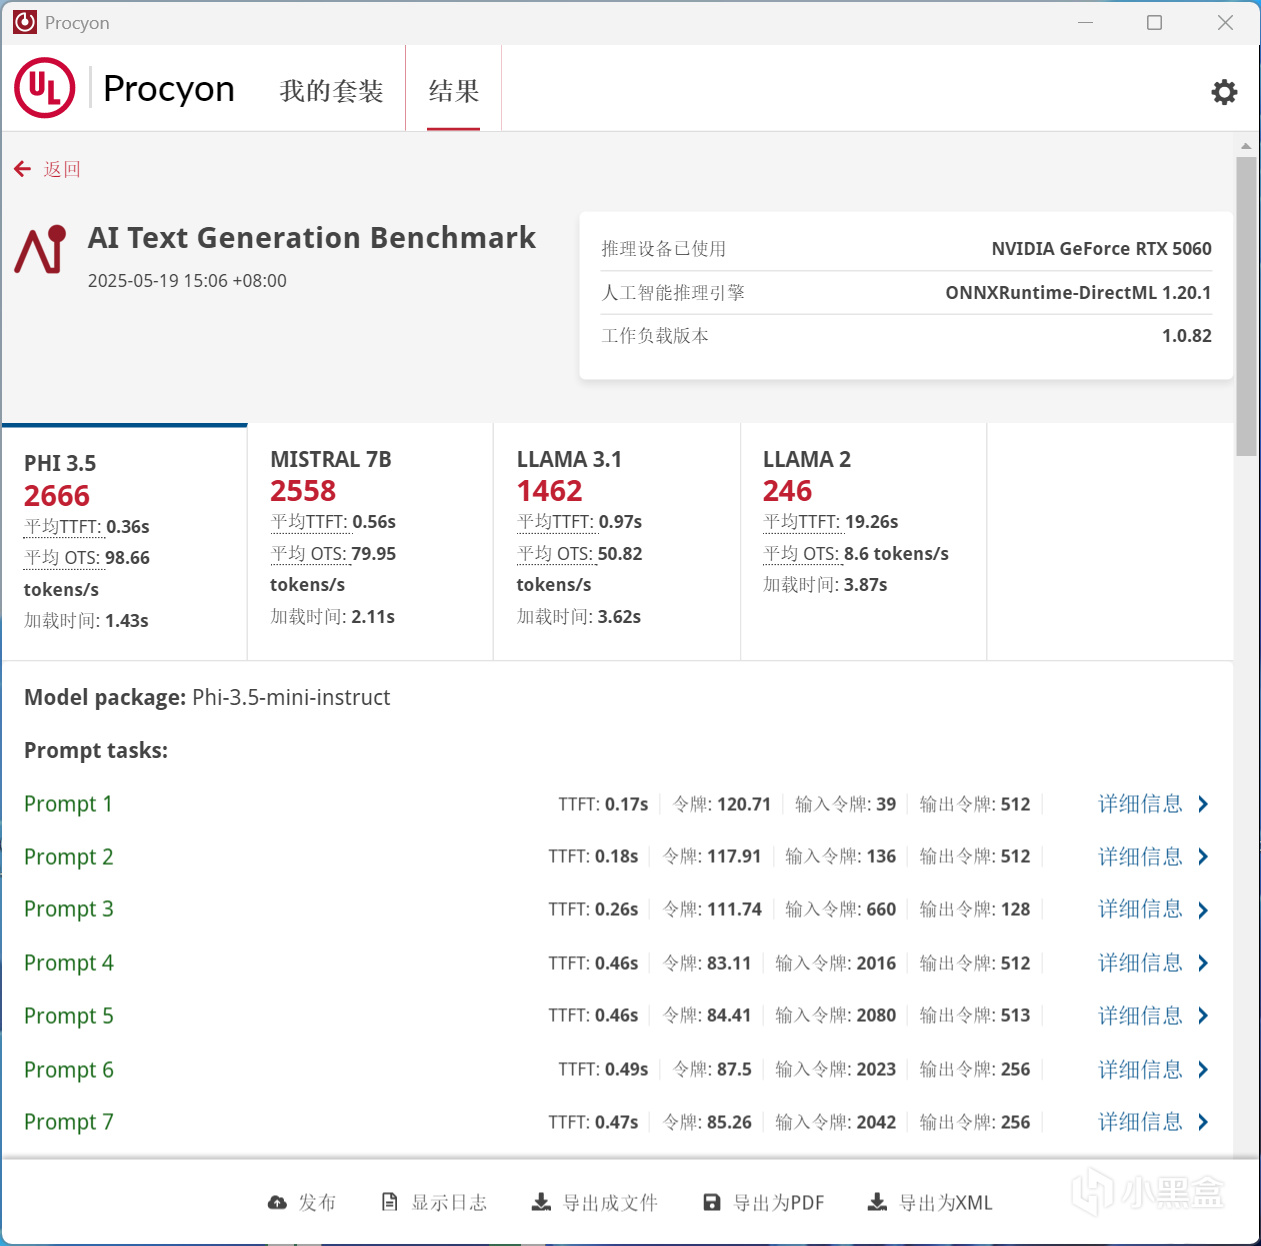
Task: Click 返回 to go back
Action: tap(62, 168)
